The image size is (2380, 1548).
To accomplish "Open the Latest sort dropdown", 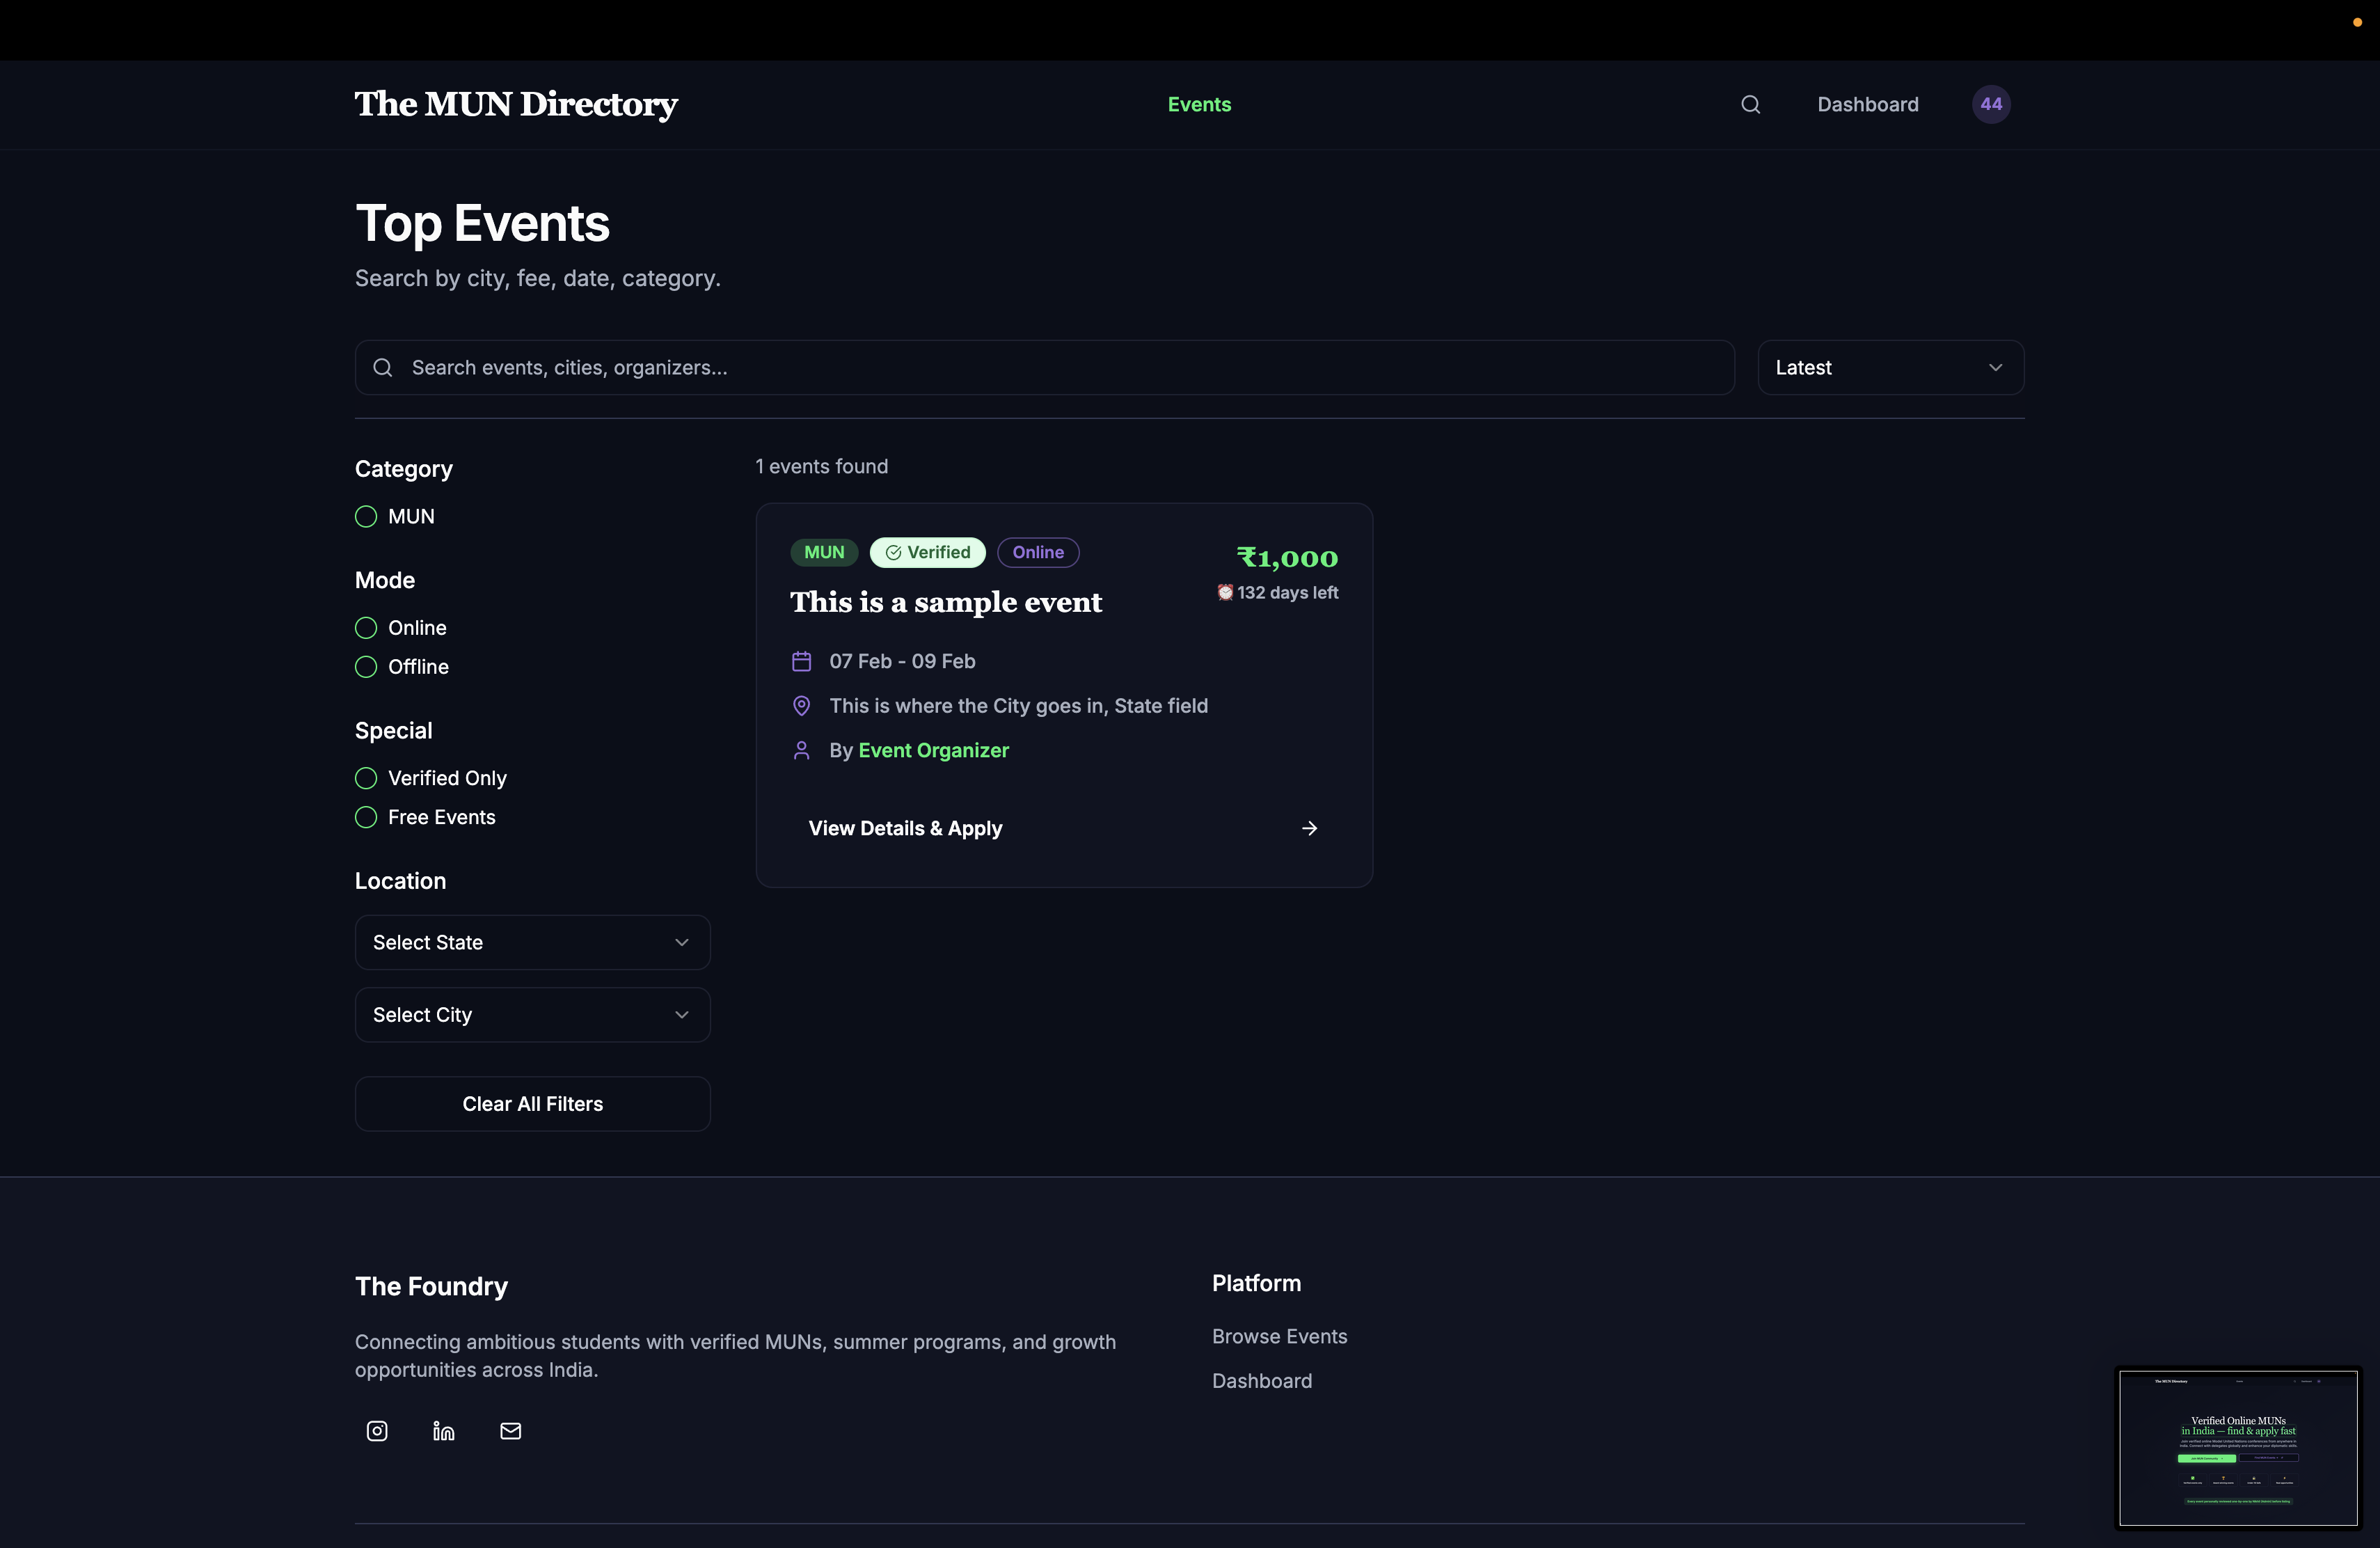I will pyautogui.click(x=1890, y=367).
